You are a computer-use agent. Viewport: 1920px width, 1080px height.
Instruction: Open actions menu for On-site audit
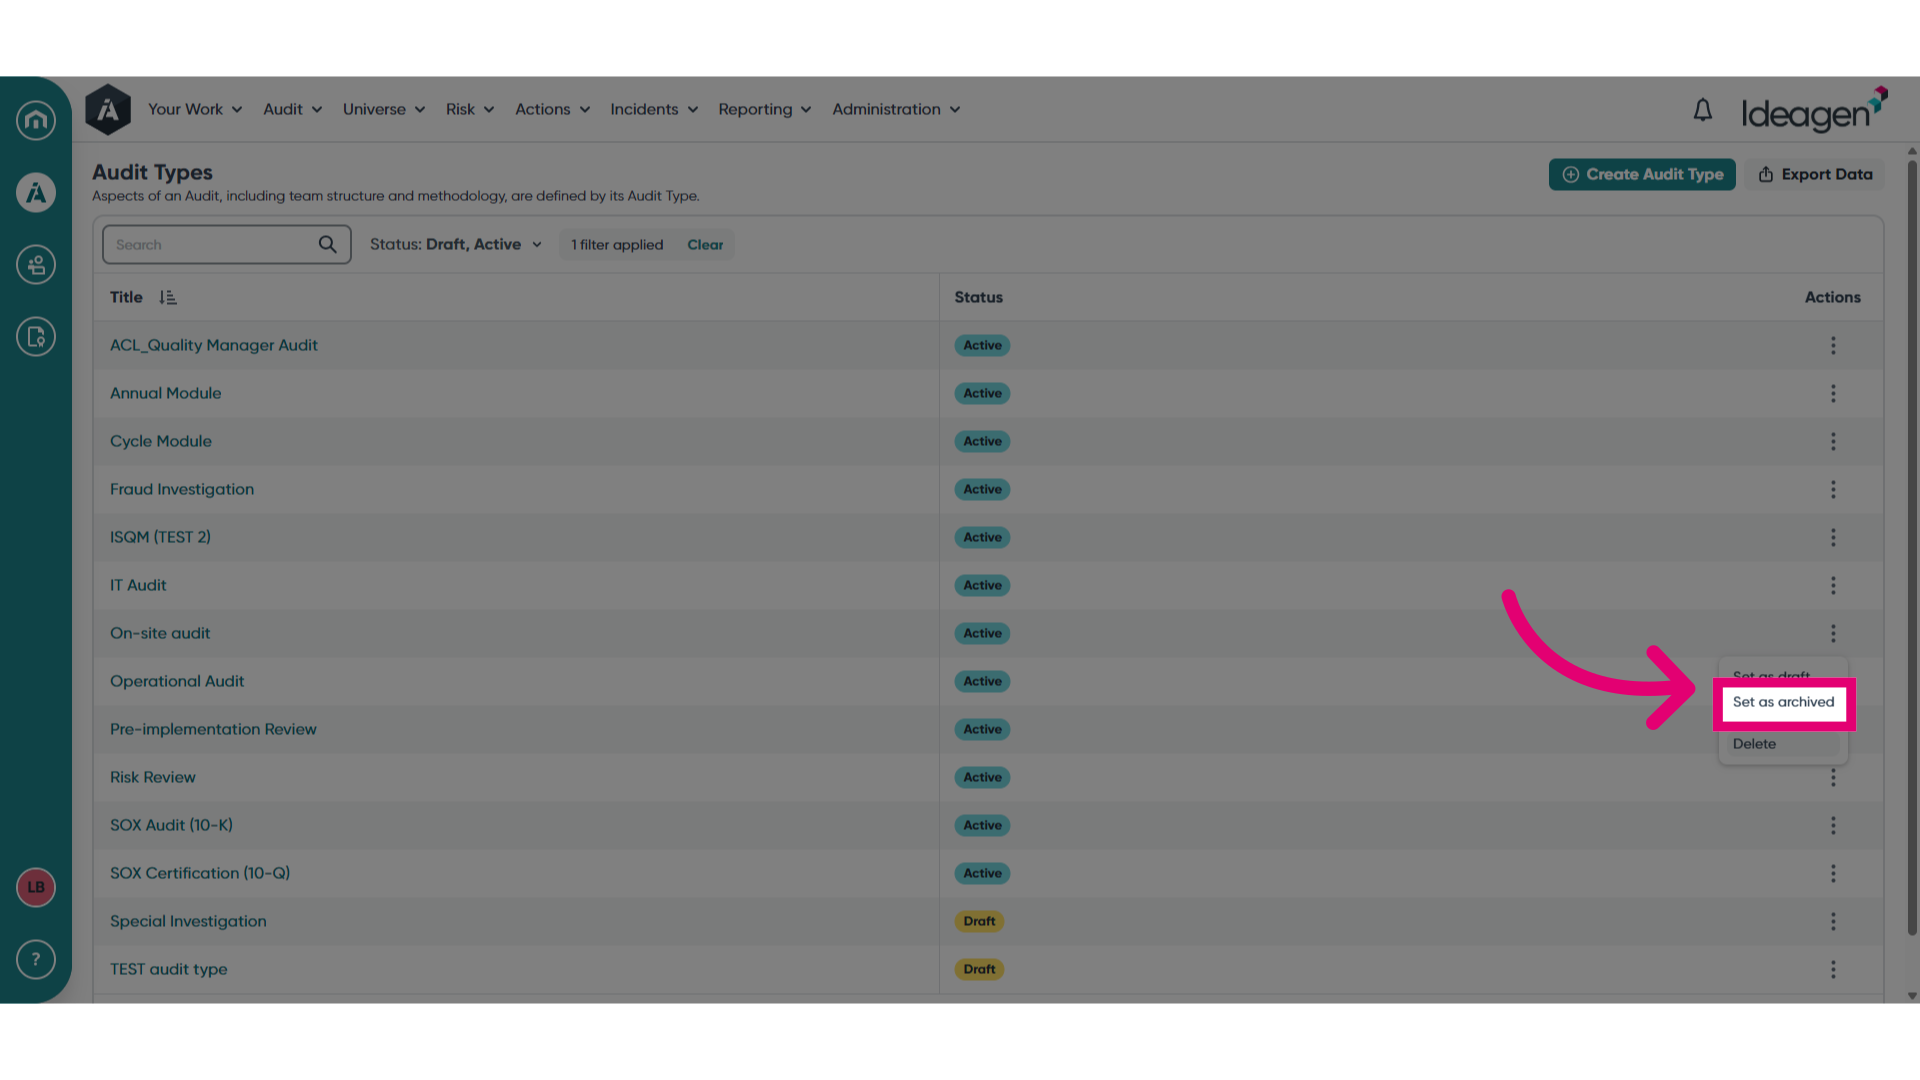(1833, 633)
